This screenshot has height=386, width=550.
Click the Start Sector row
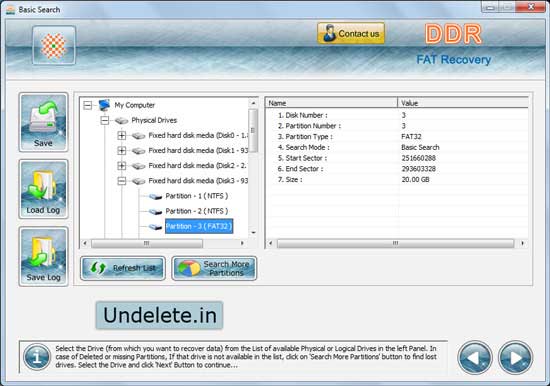[397, 158]
